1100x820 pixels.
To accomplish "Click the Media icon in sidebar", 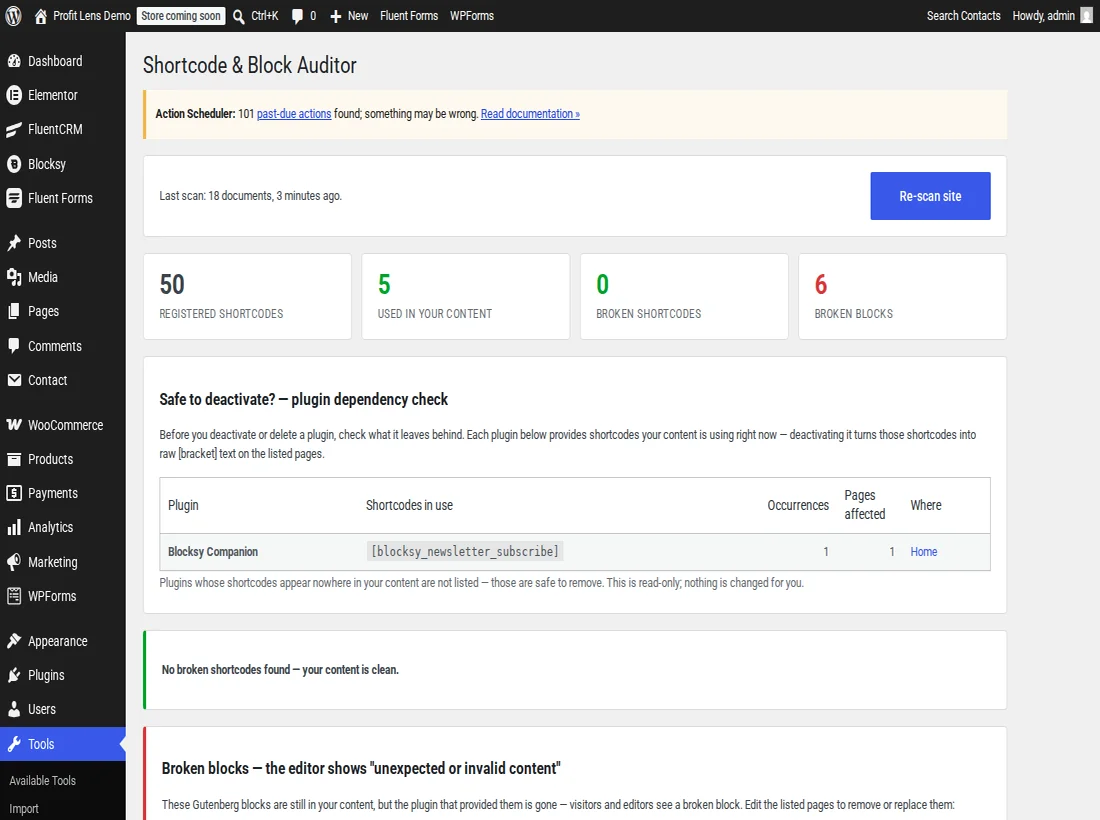I will [x=14, y=277].
